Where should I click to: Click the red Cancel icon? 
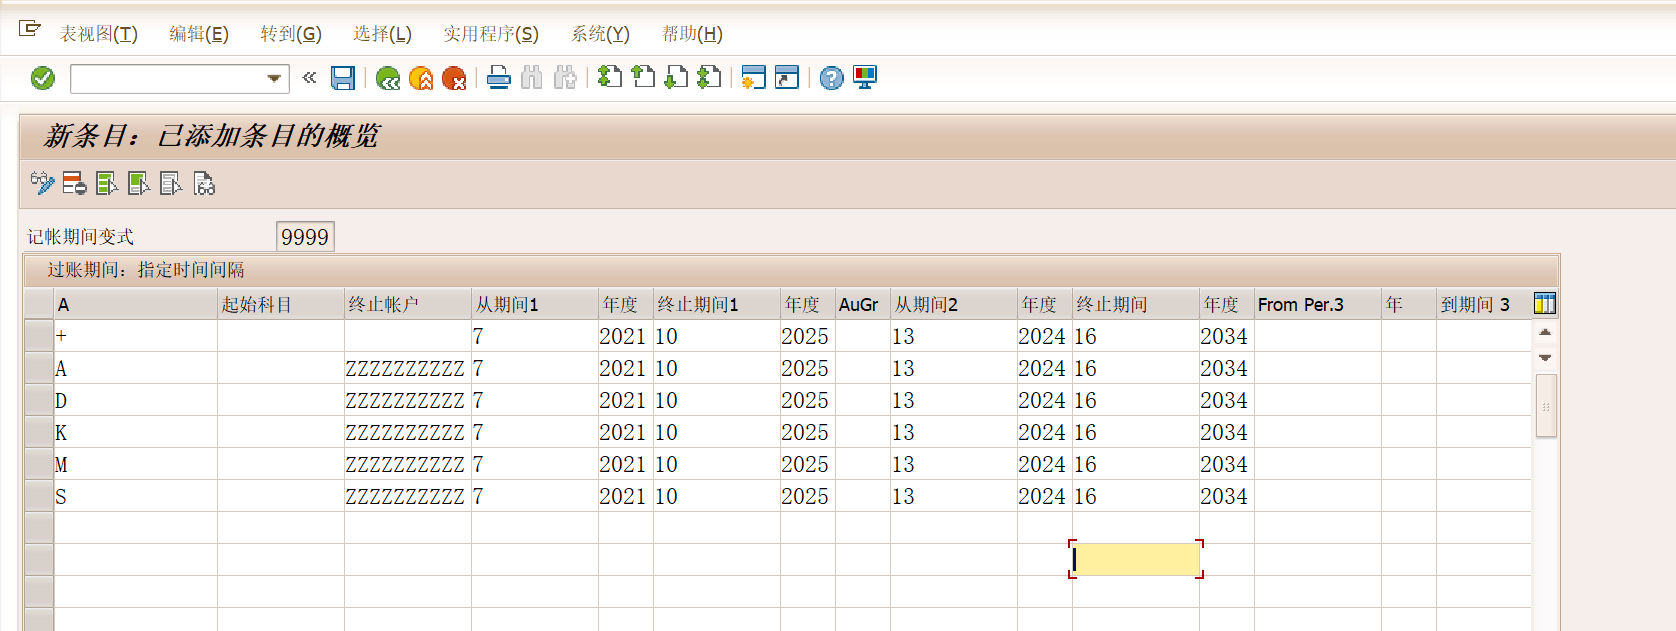454,78
